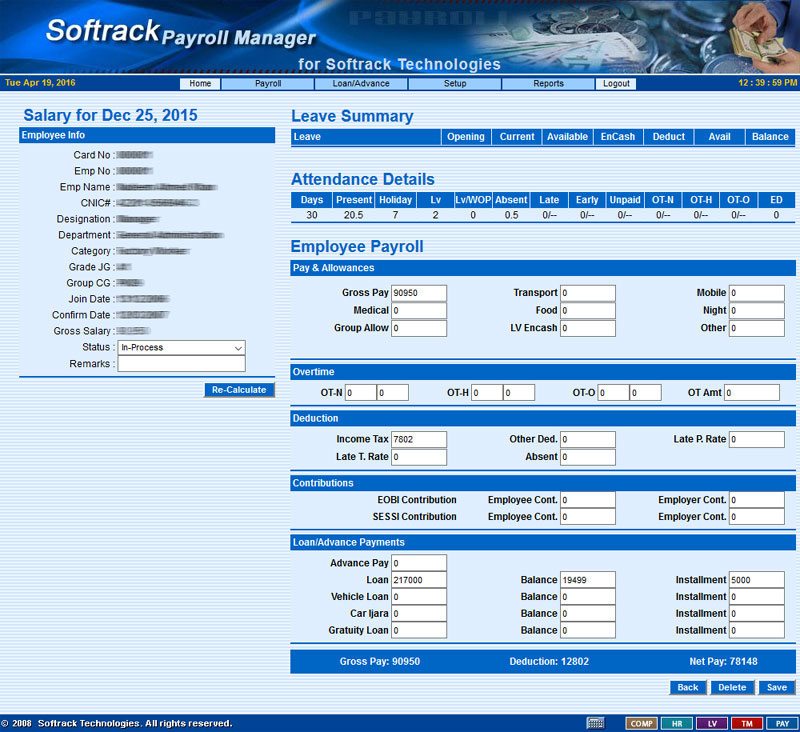
Task: Open the COMP module button
Action: (x=640, y=723)
